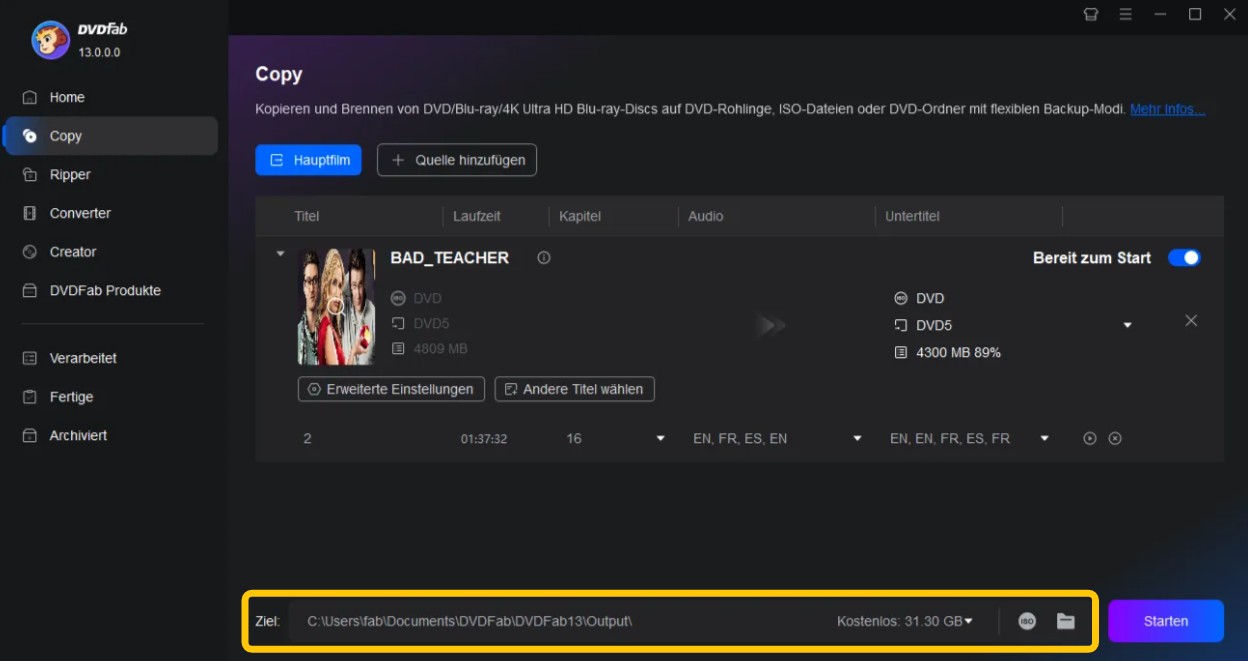The height and width of the screenshot is (661, 1248).
Task: Click the source DVD format label
Action: 427,298
